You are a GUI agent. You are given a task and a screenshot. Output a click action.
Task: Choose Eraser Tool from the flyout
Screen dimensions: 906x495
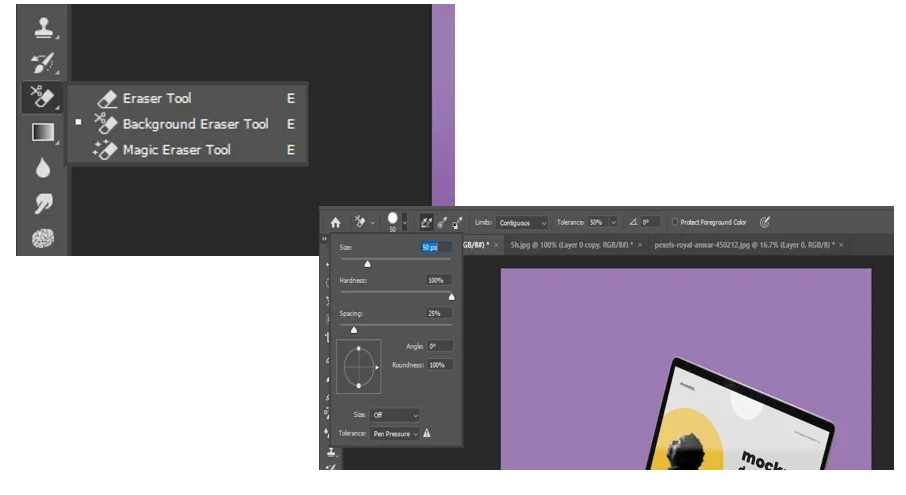(x=188, y=99)
